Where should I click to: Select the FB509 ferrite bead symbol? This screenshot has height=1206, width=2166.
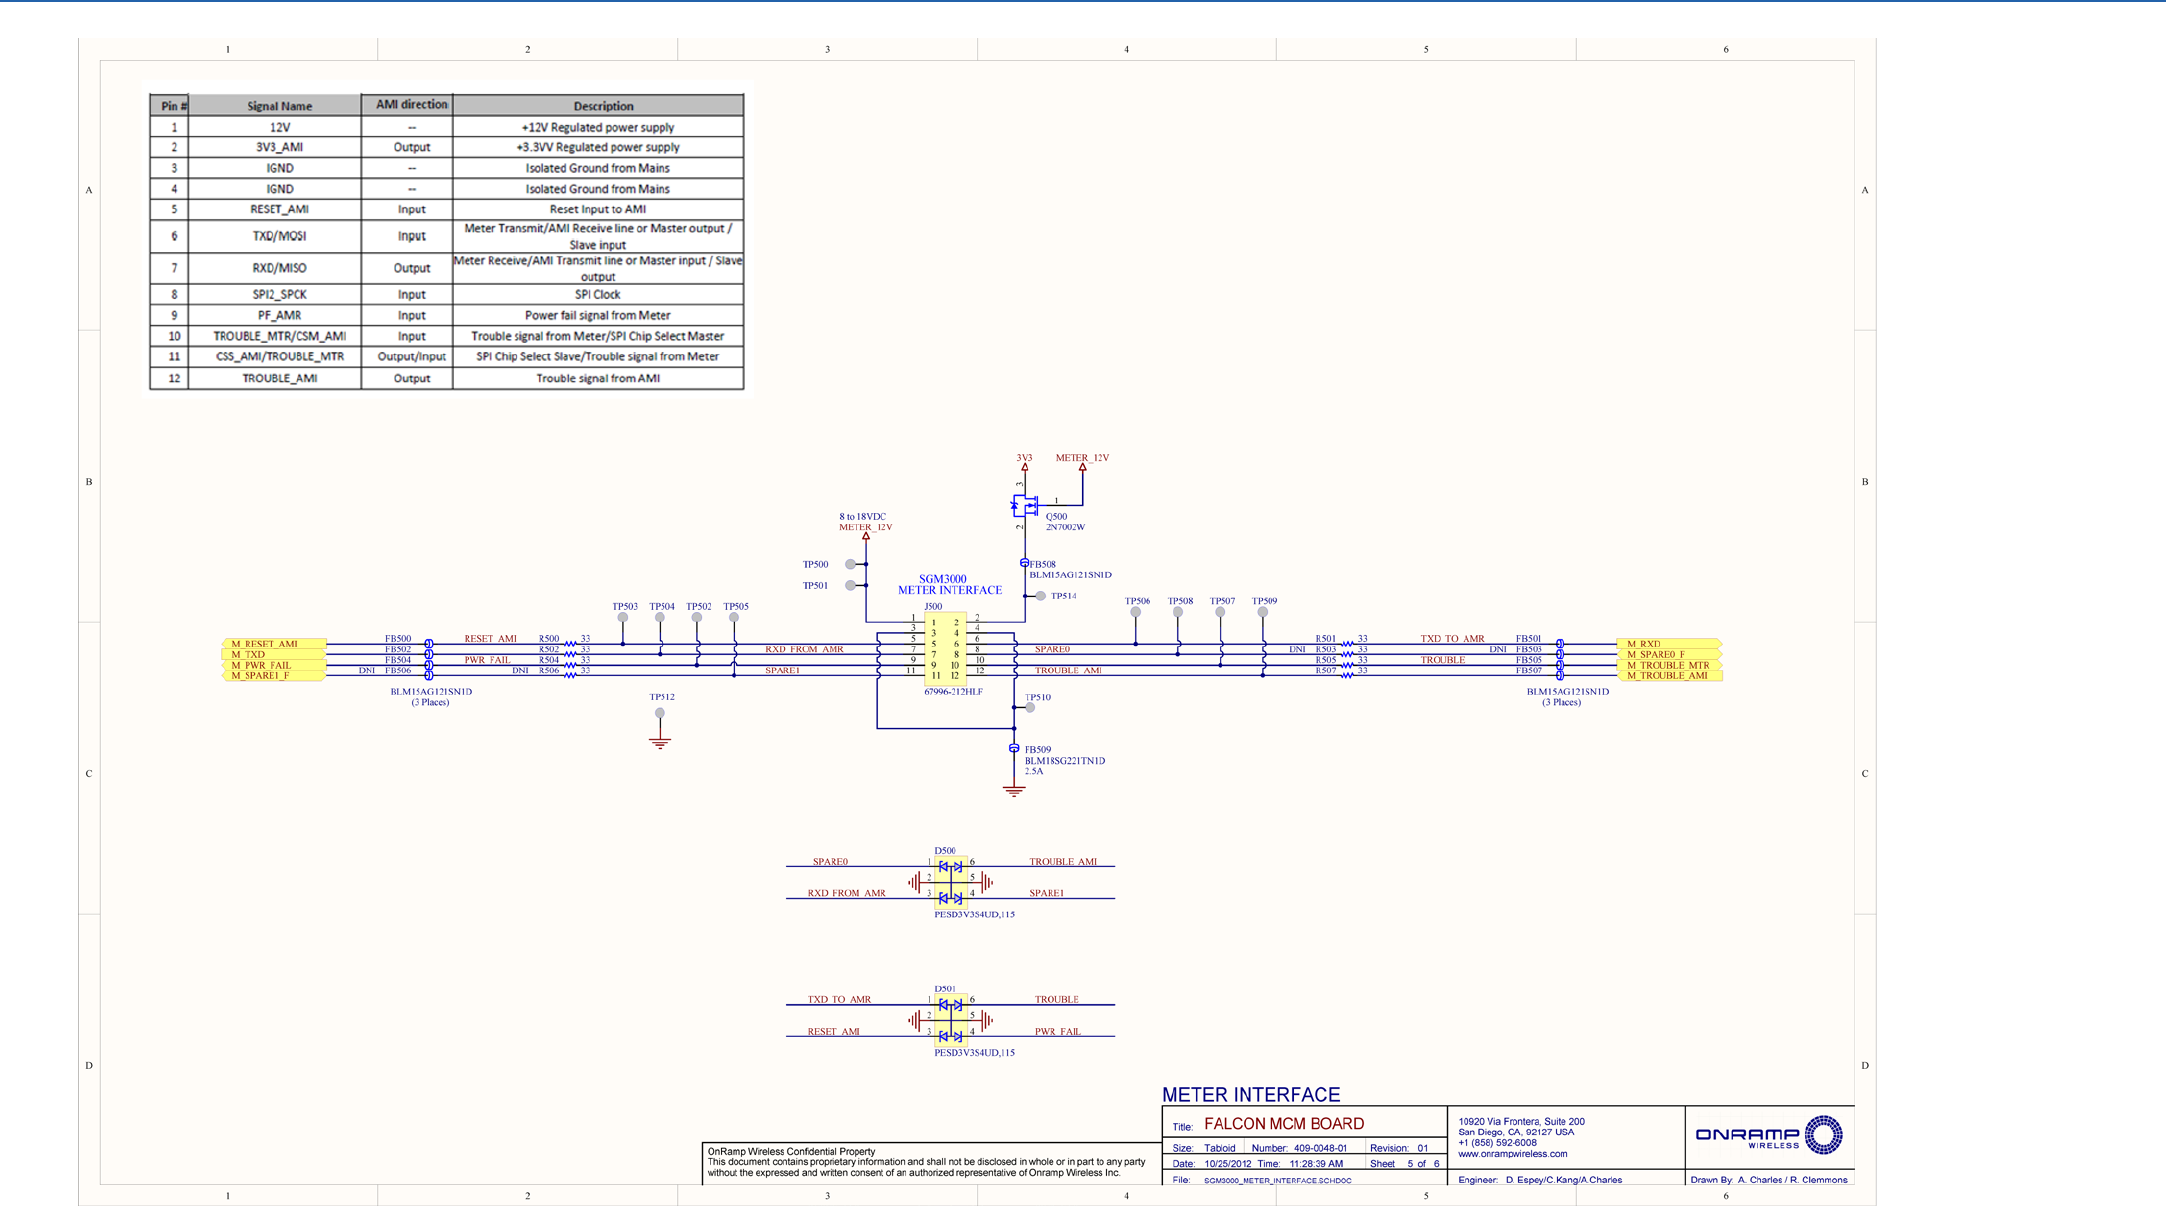(x=1014, y=748)
